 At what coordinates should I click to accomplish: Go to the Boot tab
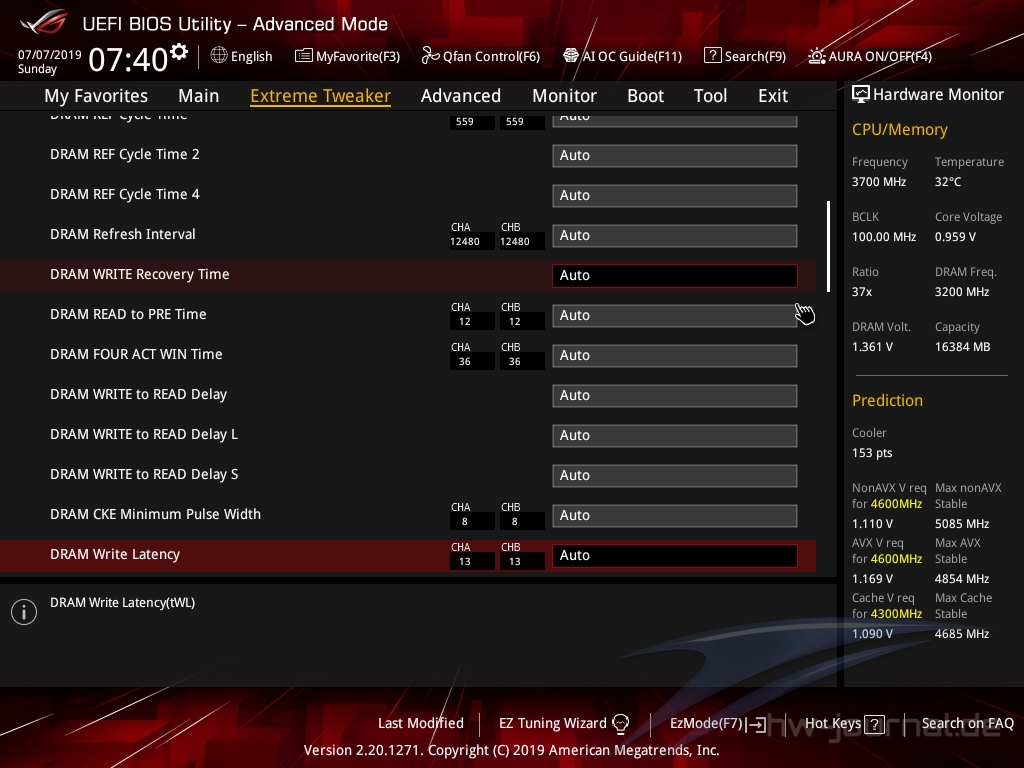click(645, 96)
